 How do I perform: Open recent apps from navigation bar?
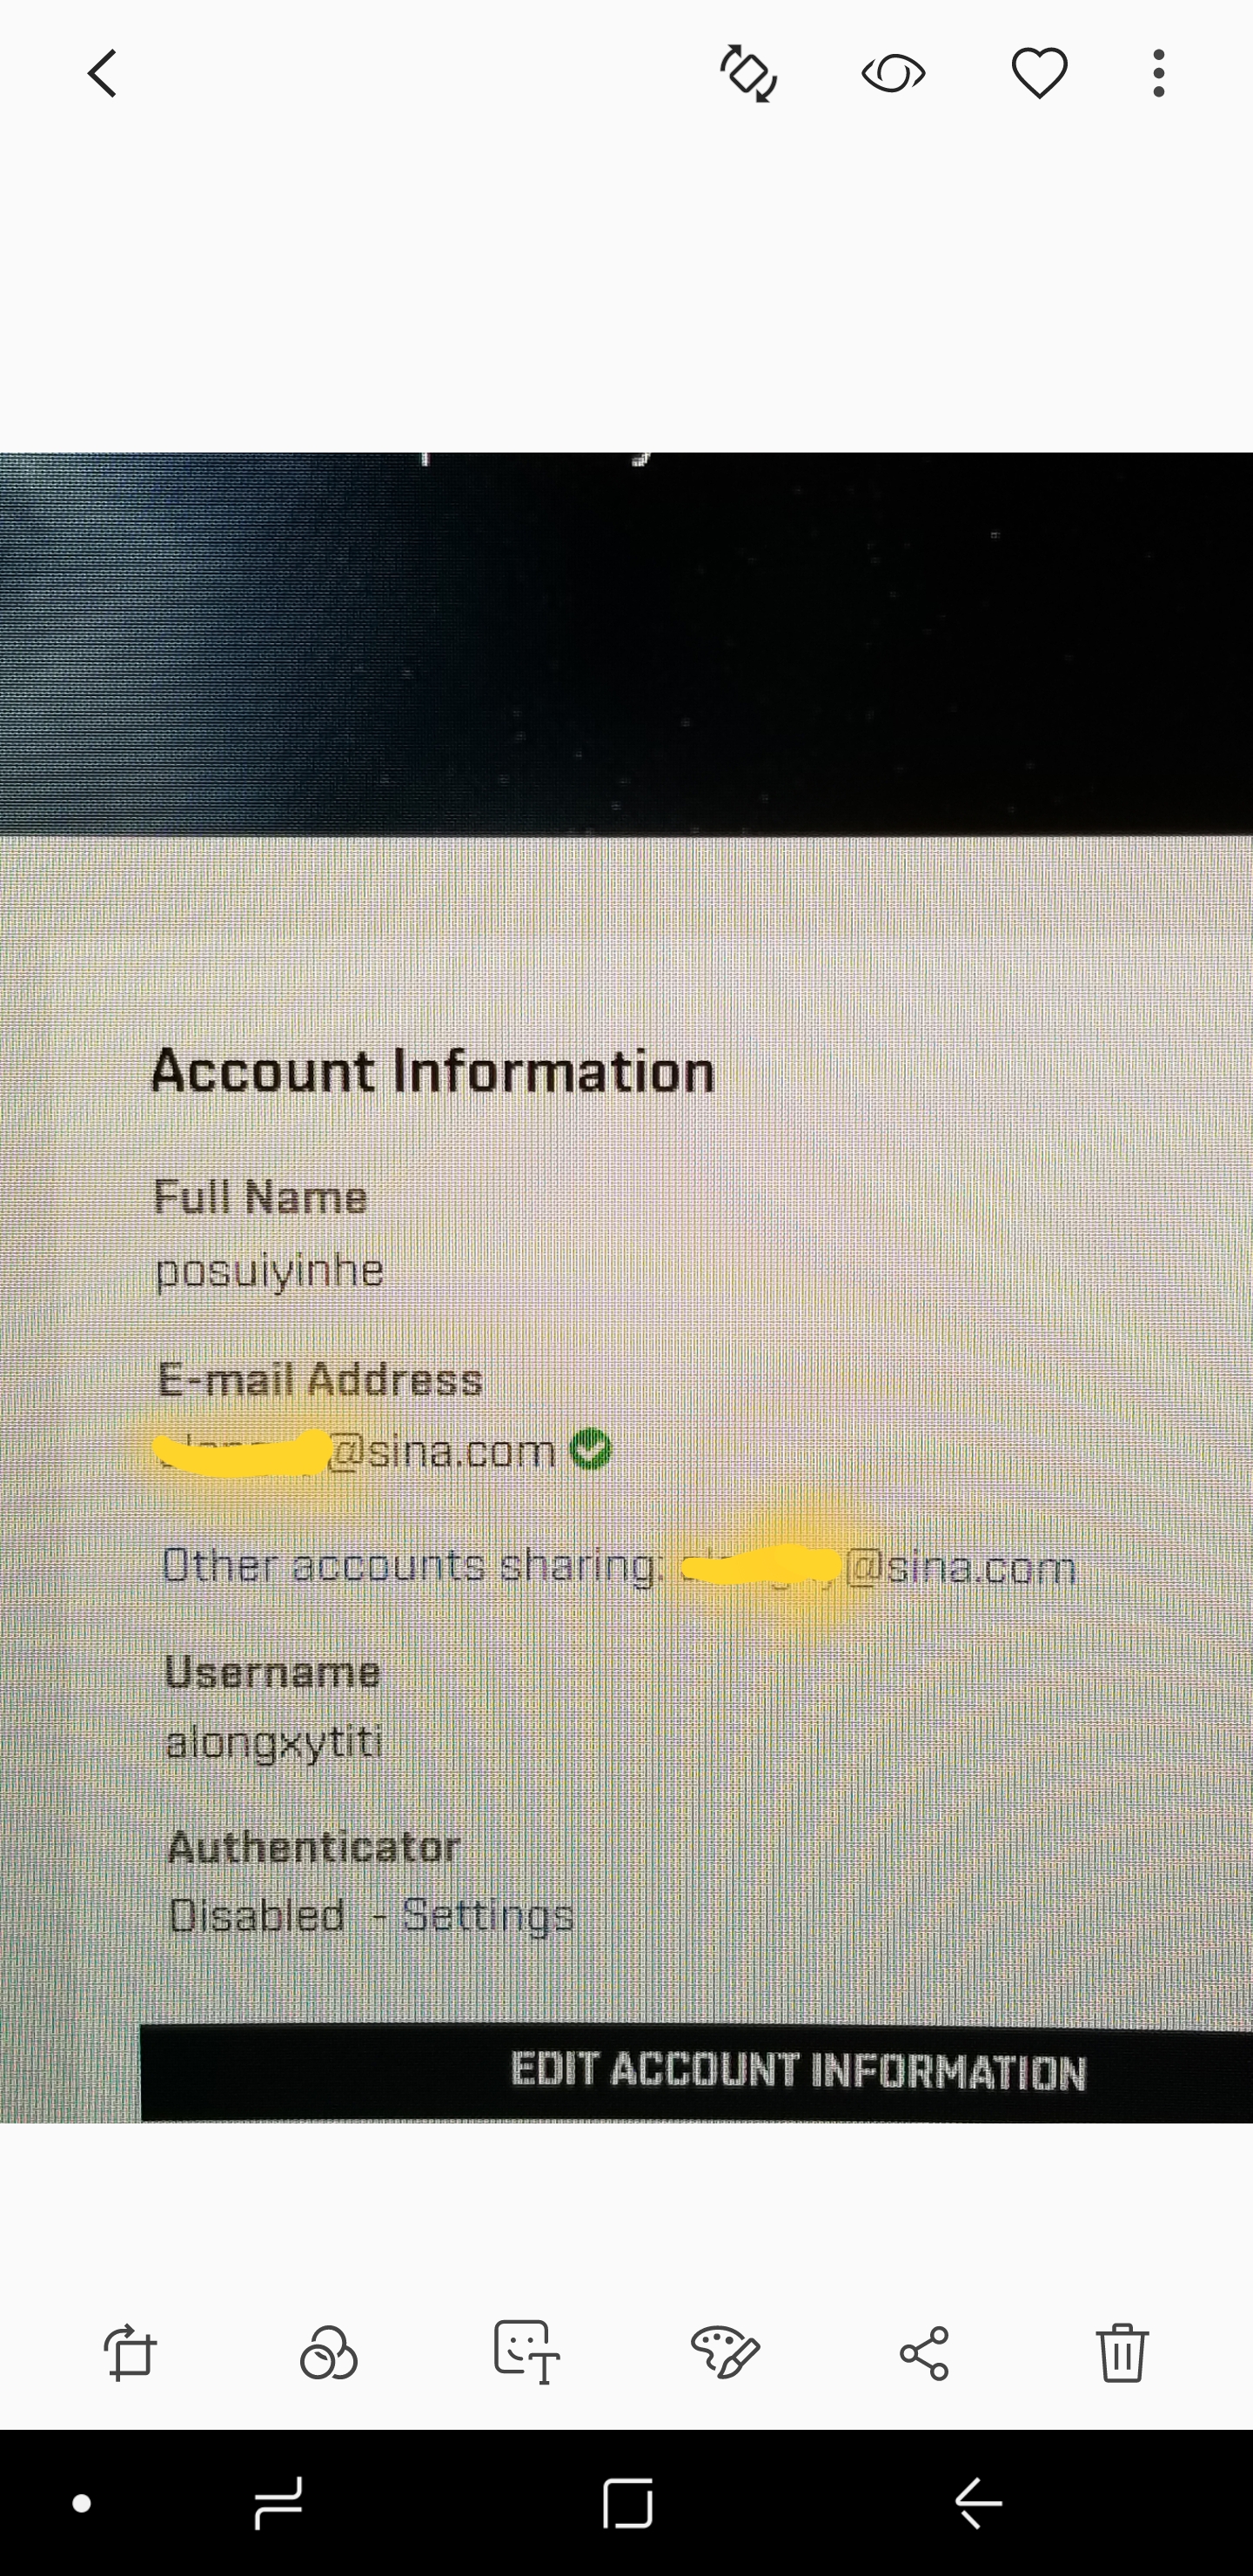click(x=278, y=2503)
